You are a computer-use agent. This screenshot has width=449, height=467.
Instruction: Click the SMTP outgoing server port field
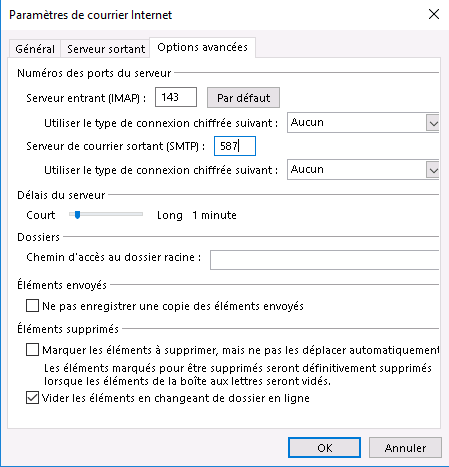click(235, 146)
